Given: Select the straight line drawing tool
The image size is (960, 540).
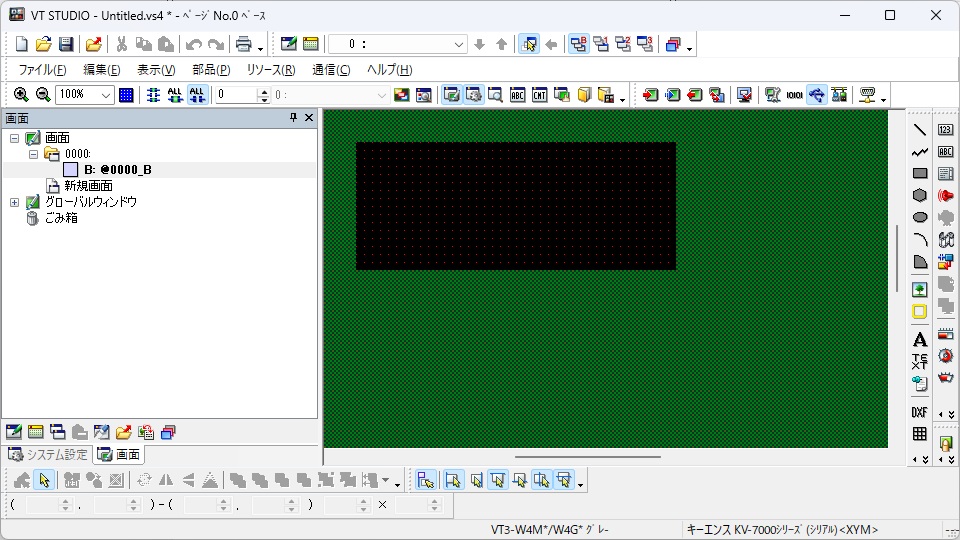Looking at the screenshot, I should click(920, 130).
